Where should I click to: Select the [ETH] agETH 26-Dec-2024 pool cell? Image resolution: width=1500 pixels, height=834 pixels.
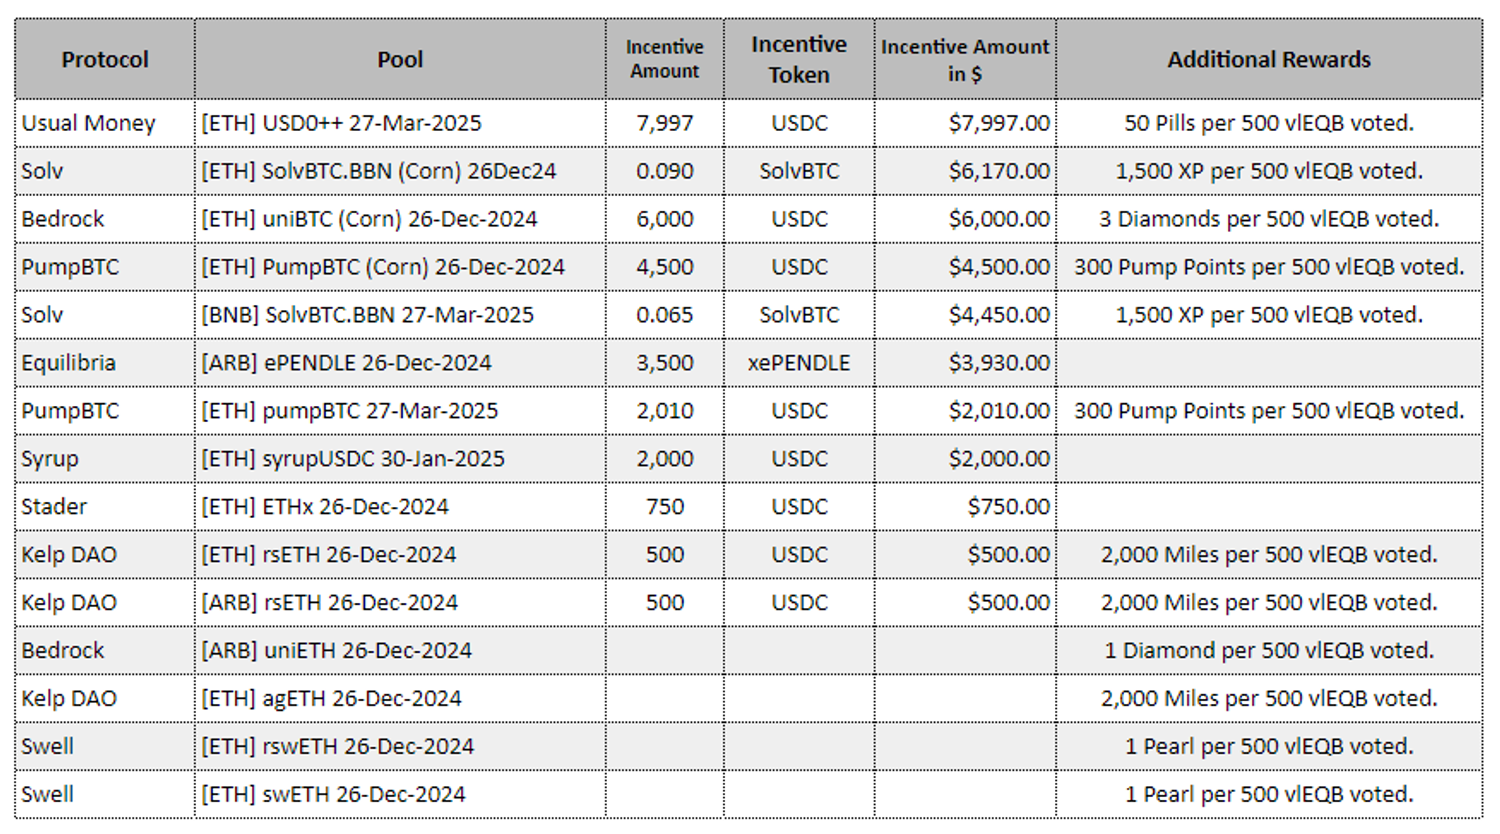click(332, 699)
